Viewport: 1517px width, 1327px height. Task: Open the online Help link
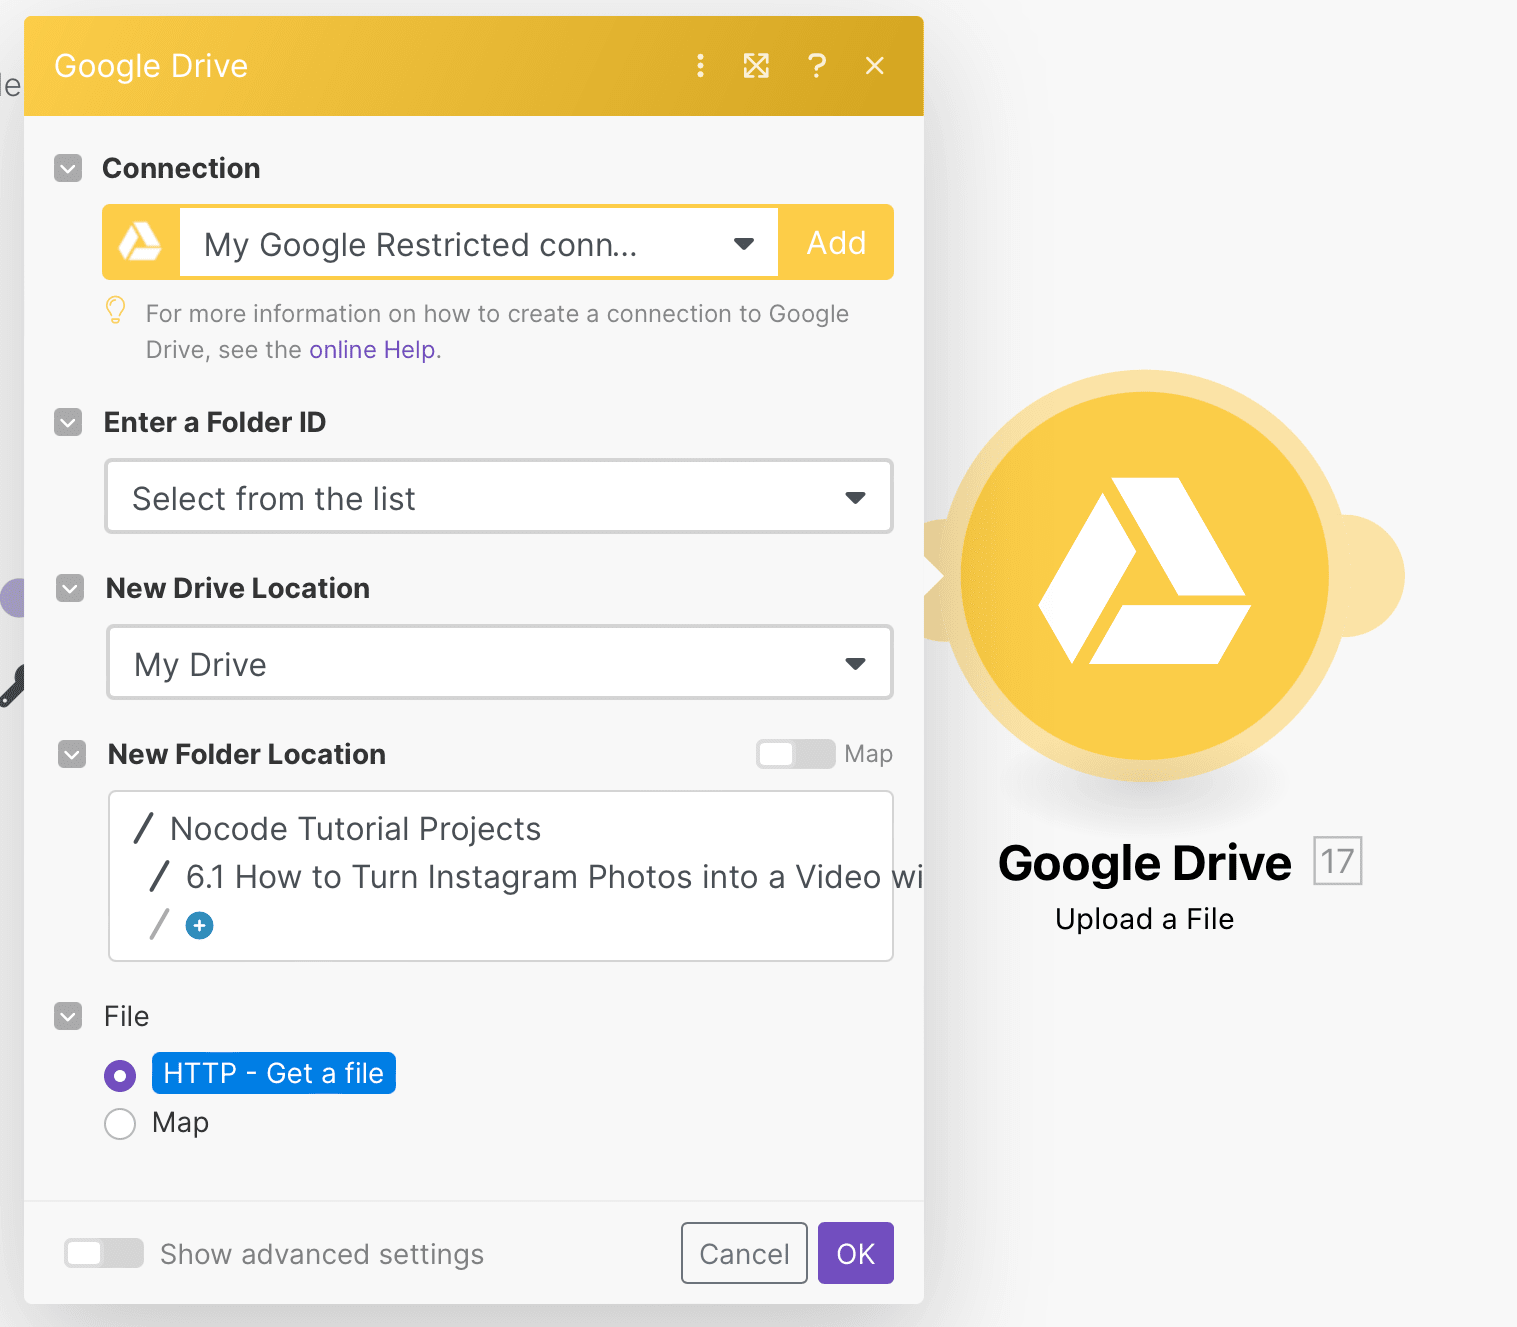click(372, 349)
